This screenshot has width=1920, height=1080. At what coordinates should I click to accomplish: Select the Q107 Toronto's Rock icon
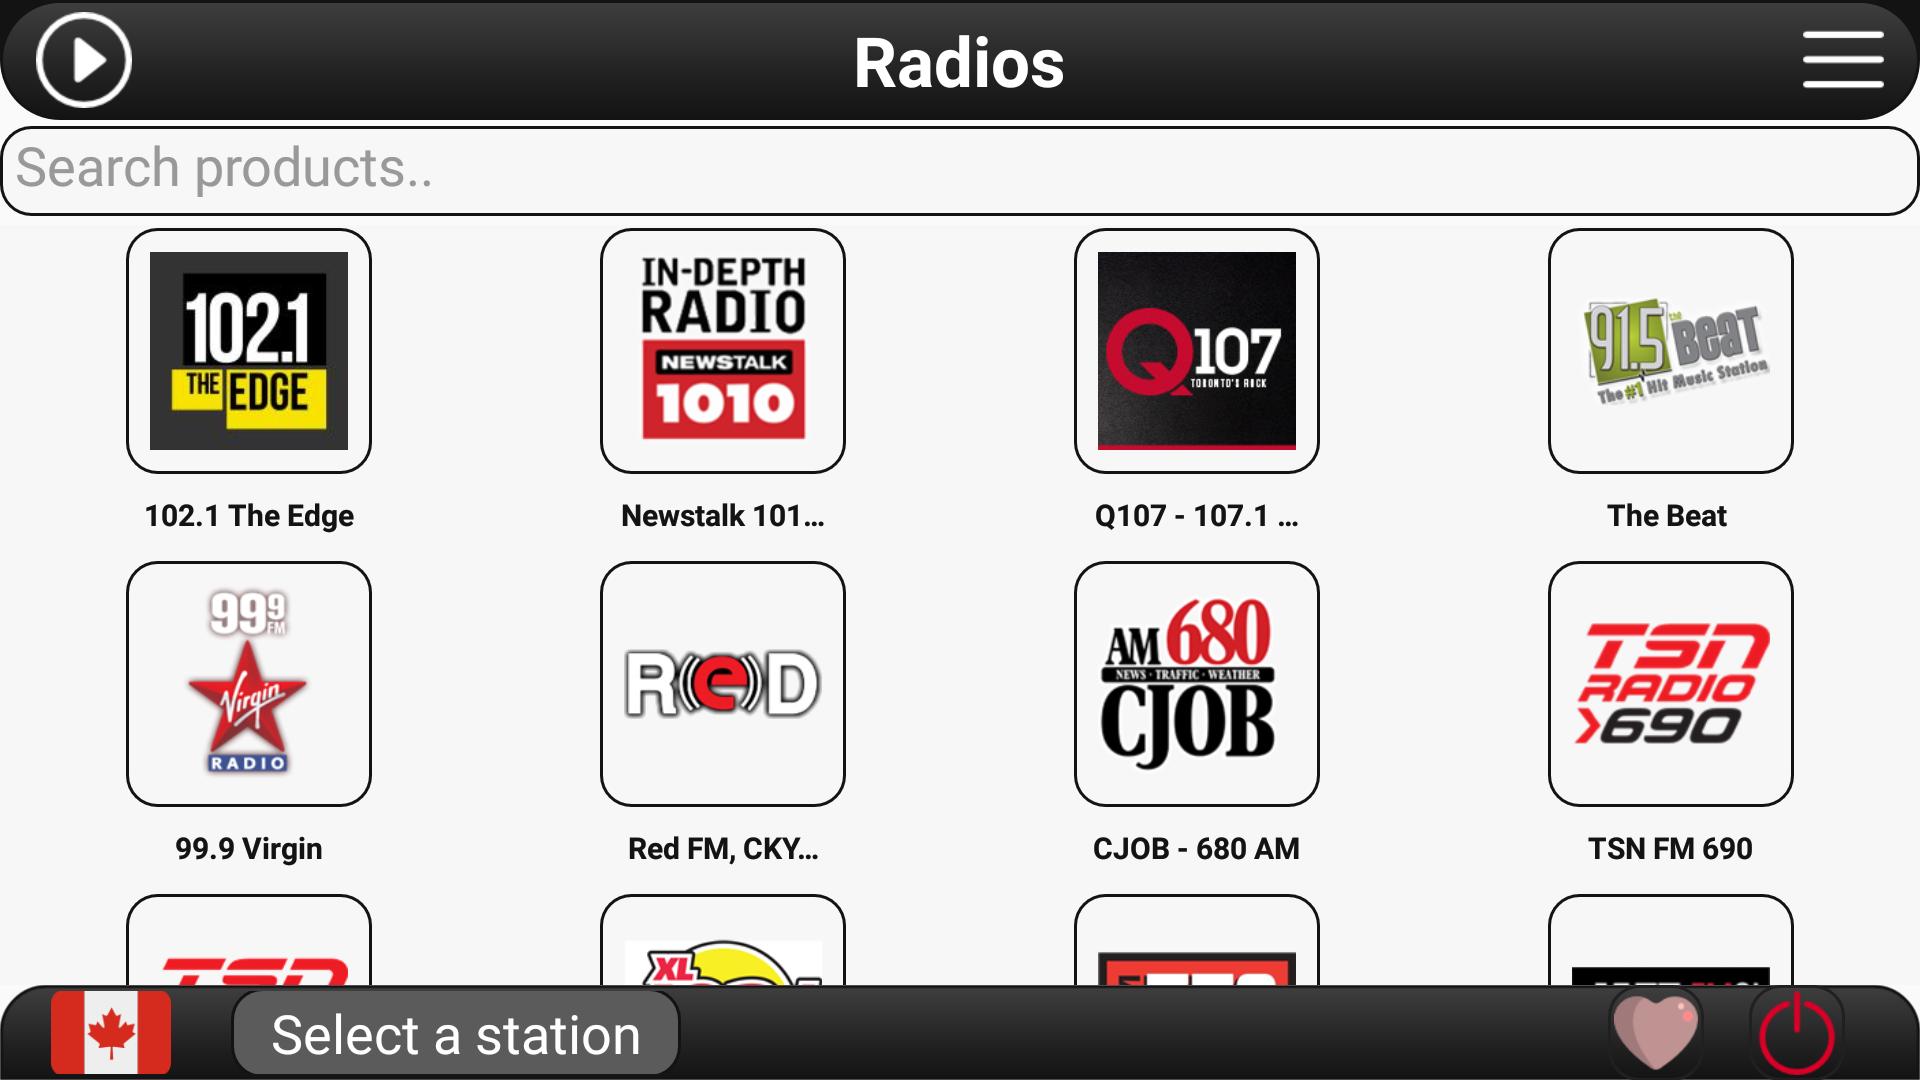pyautogui.click(x=1196, y=349)
